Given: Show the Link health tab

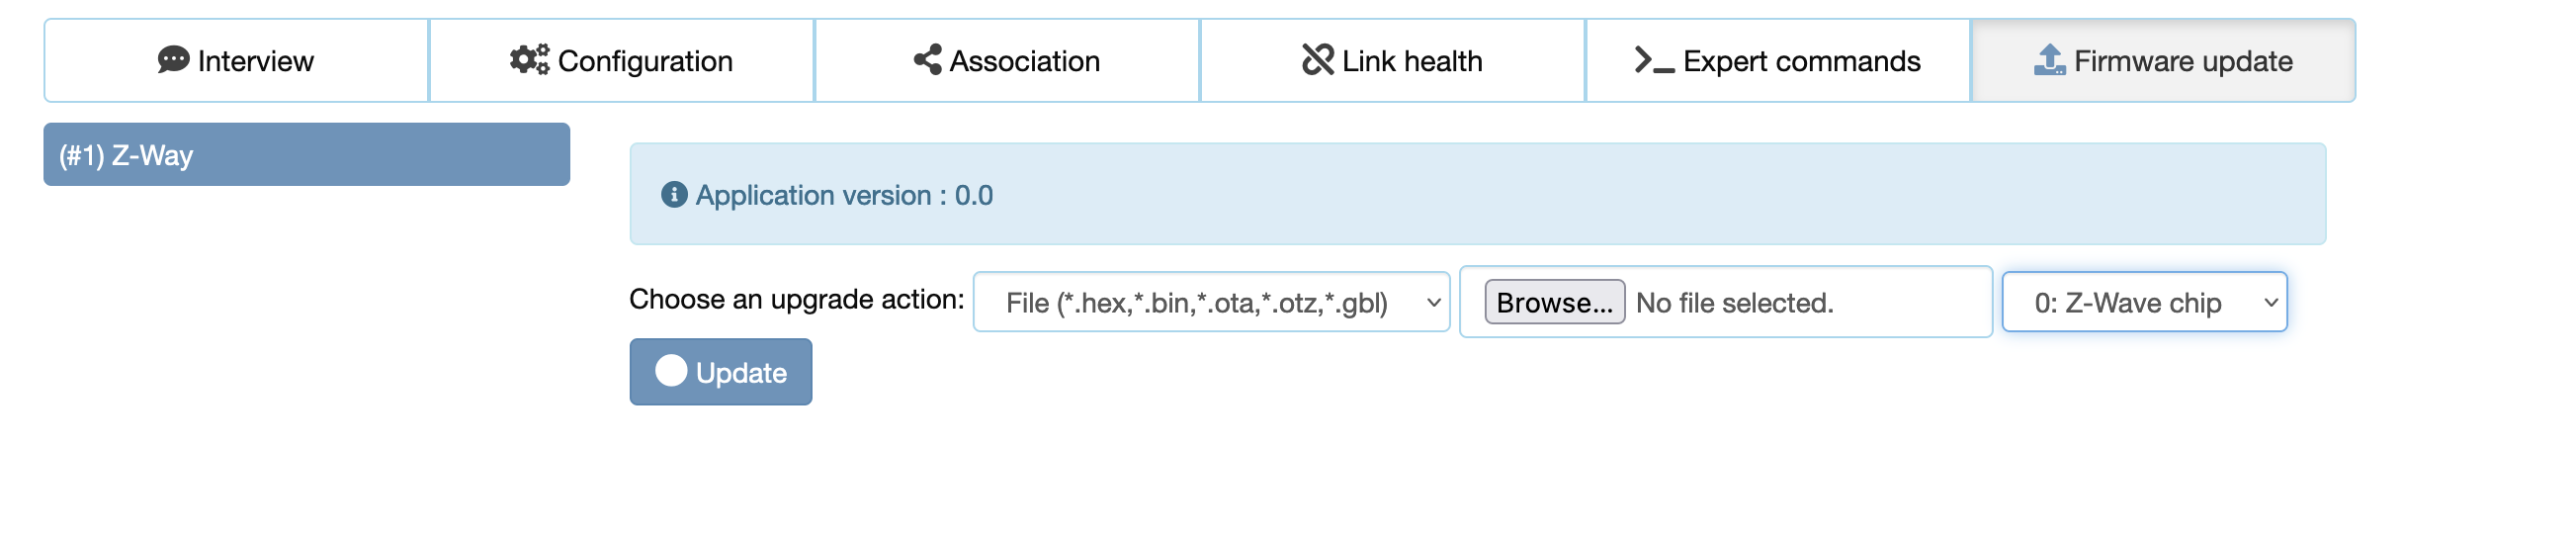Looking at the screenshot, I should coord(1411,61).
